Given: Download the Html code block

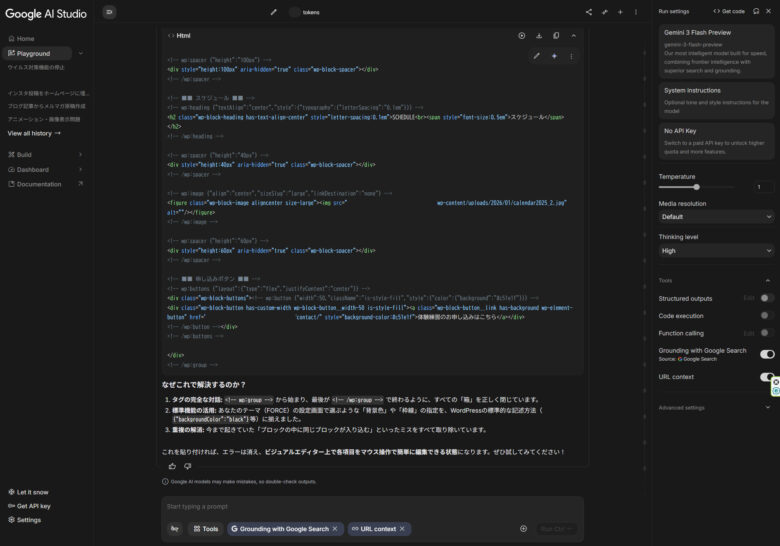Looking at the screenshot, I should (539, 35).
